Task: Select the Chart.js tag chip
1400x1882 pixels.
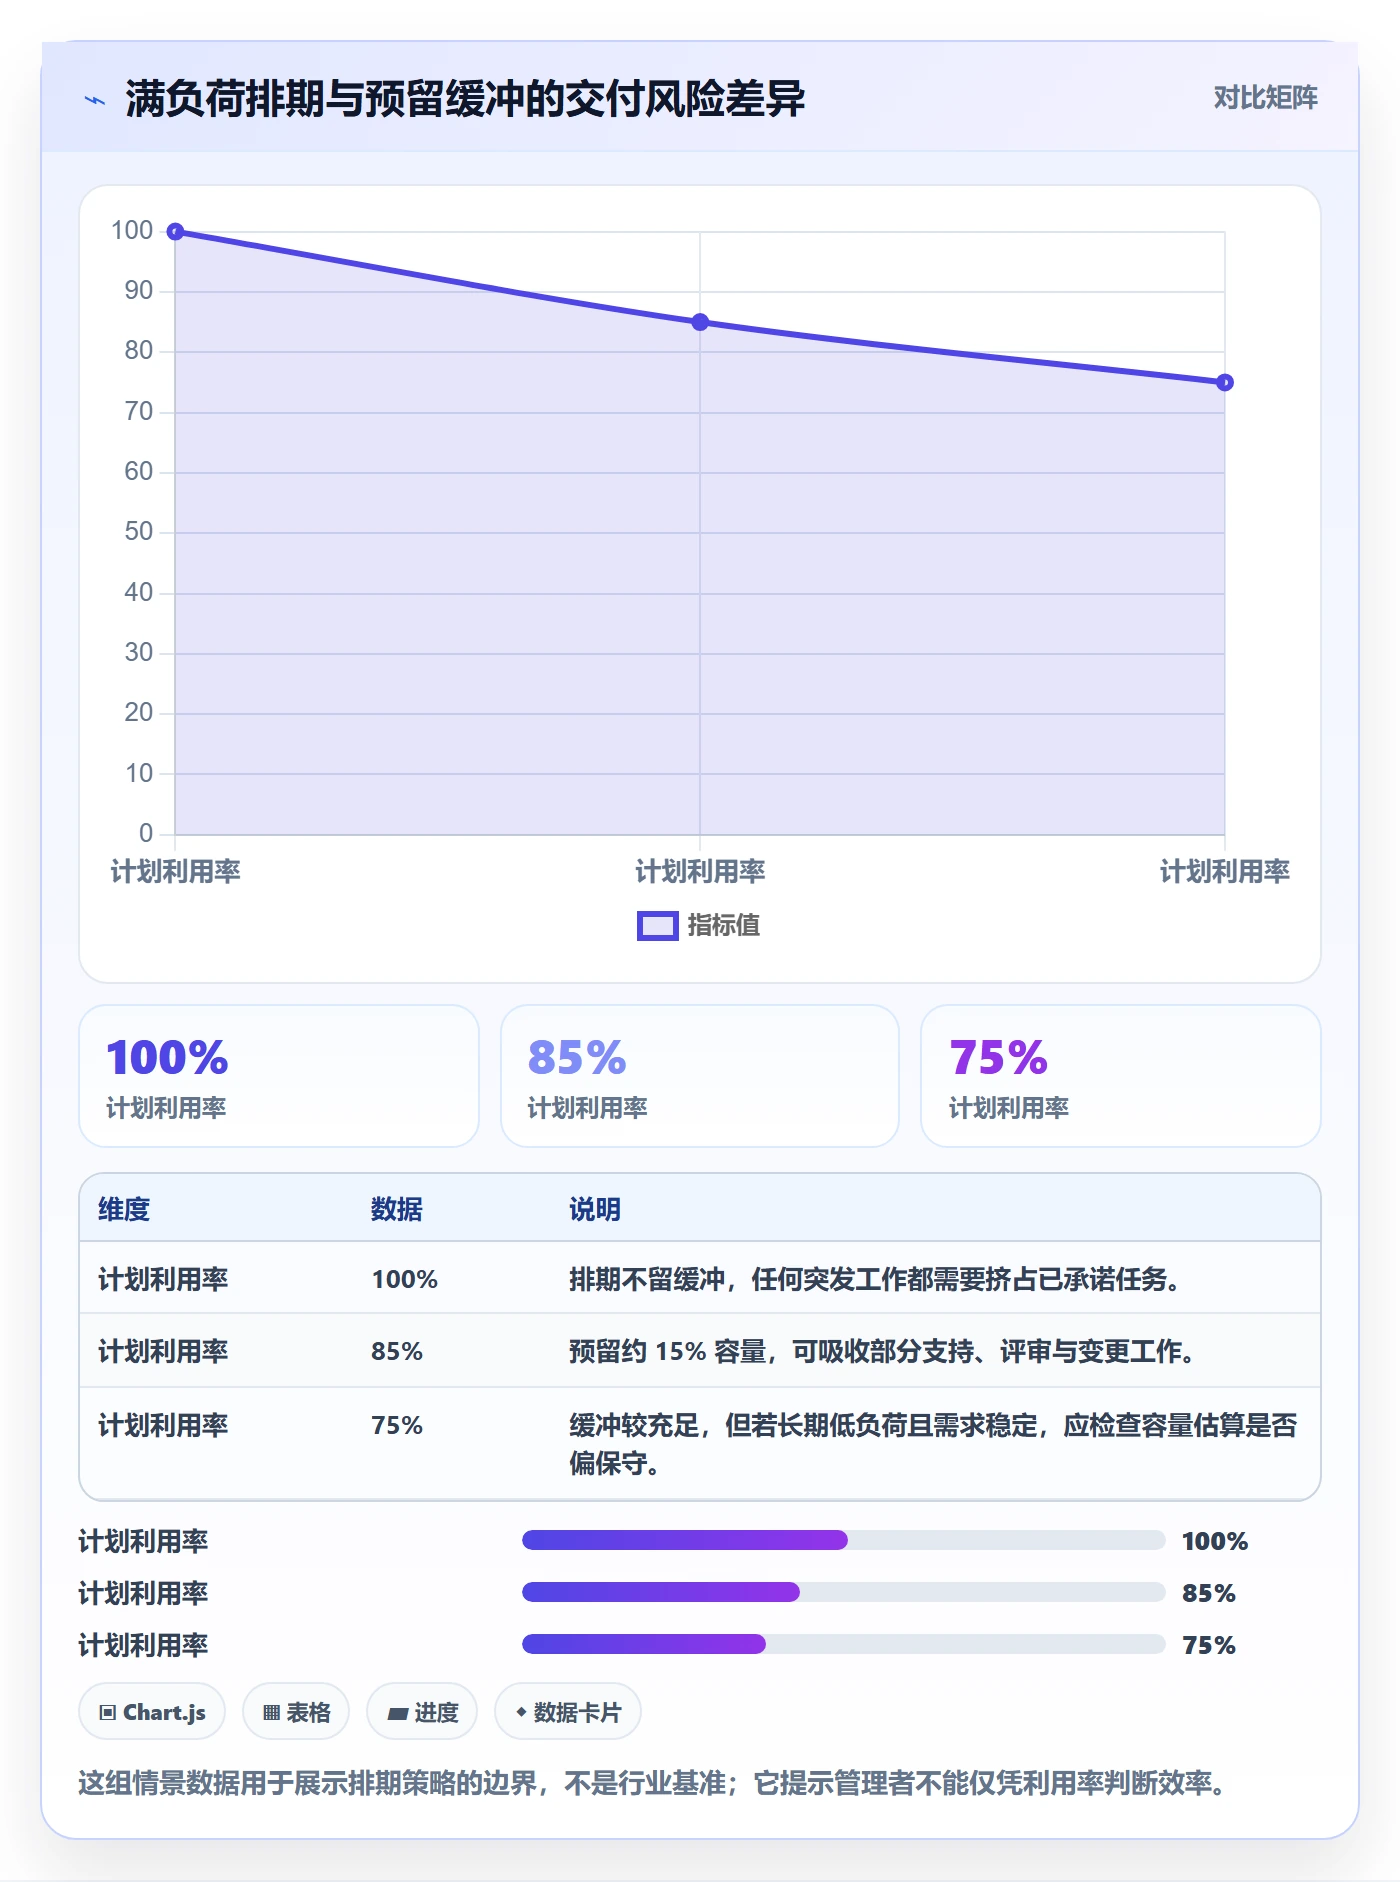Action: coord(152,1712)
